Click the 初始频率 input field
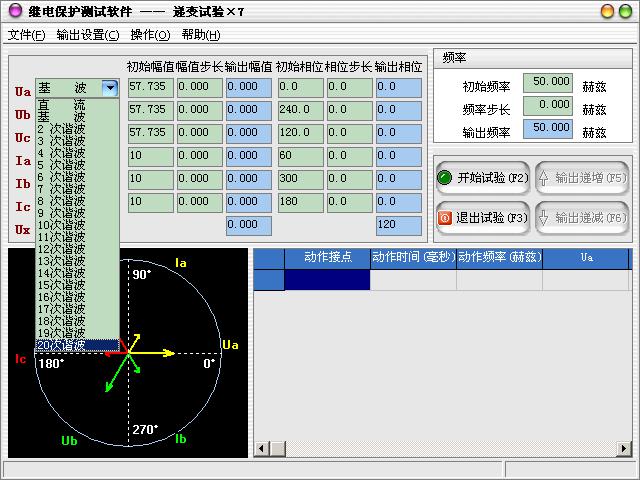This screenshot has height=480, width=640. pyautogui.click(x=548, y=82)
